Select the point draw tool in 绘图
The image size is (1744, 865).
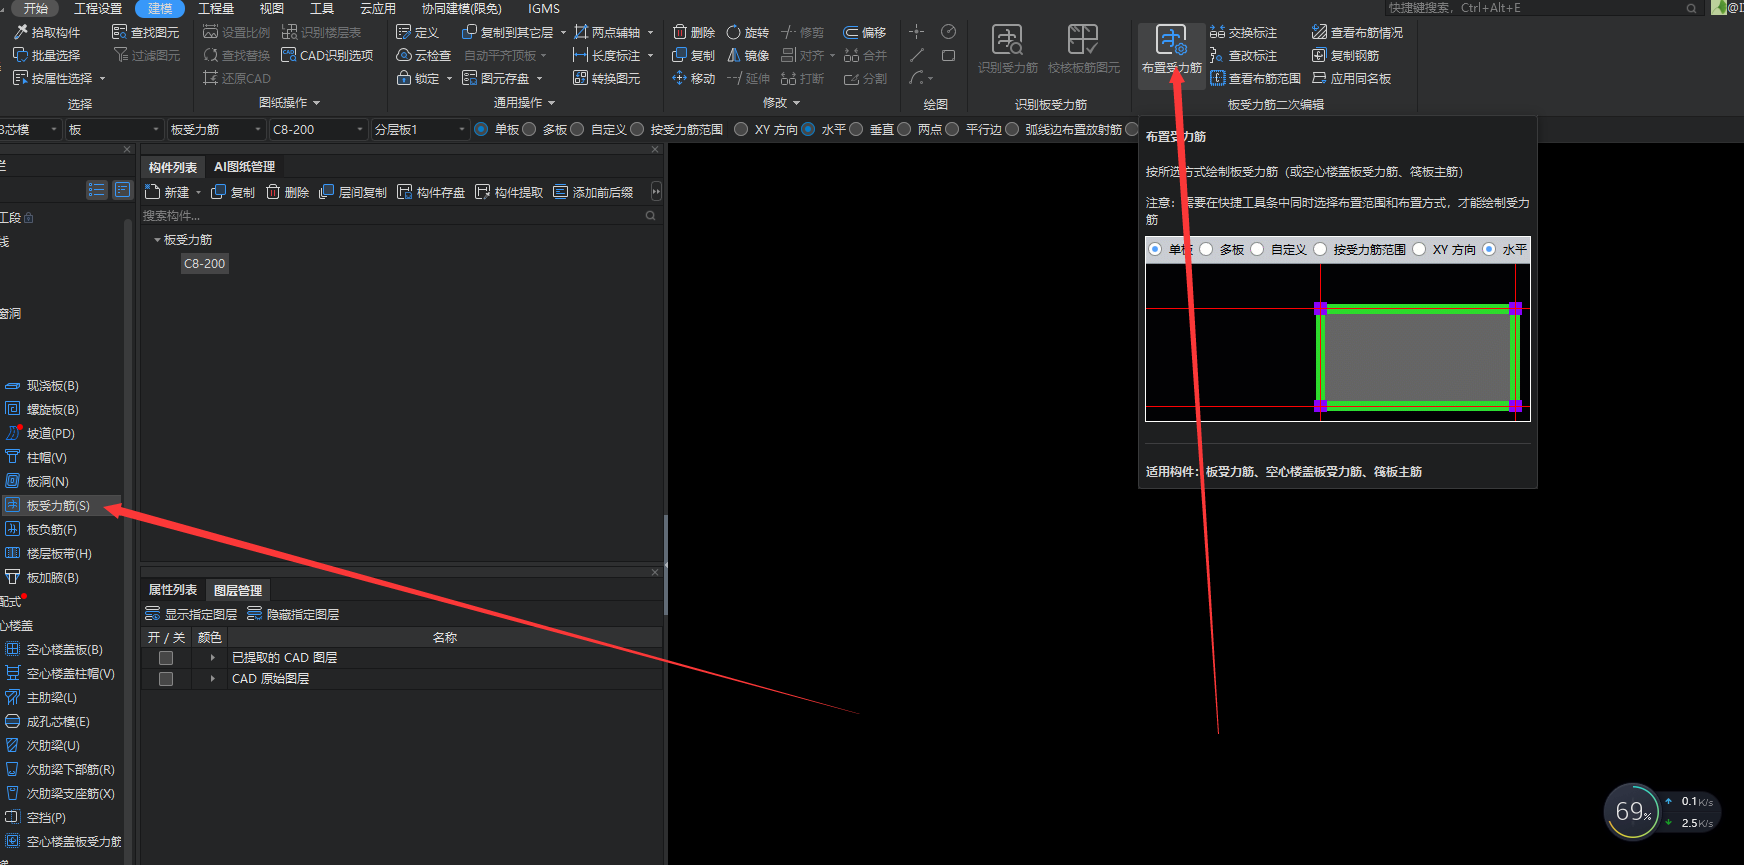(917, 32)
